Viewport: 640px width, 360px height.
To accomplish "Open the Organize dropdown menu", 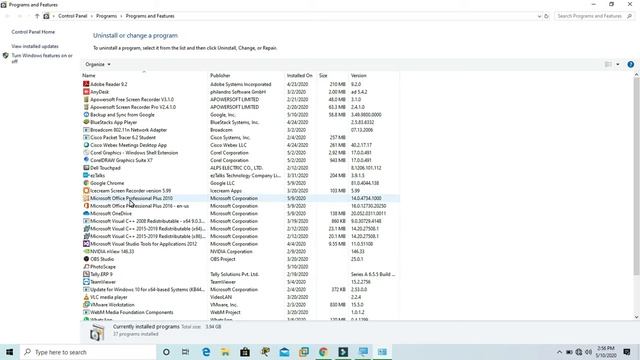I will [98, 64].
